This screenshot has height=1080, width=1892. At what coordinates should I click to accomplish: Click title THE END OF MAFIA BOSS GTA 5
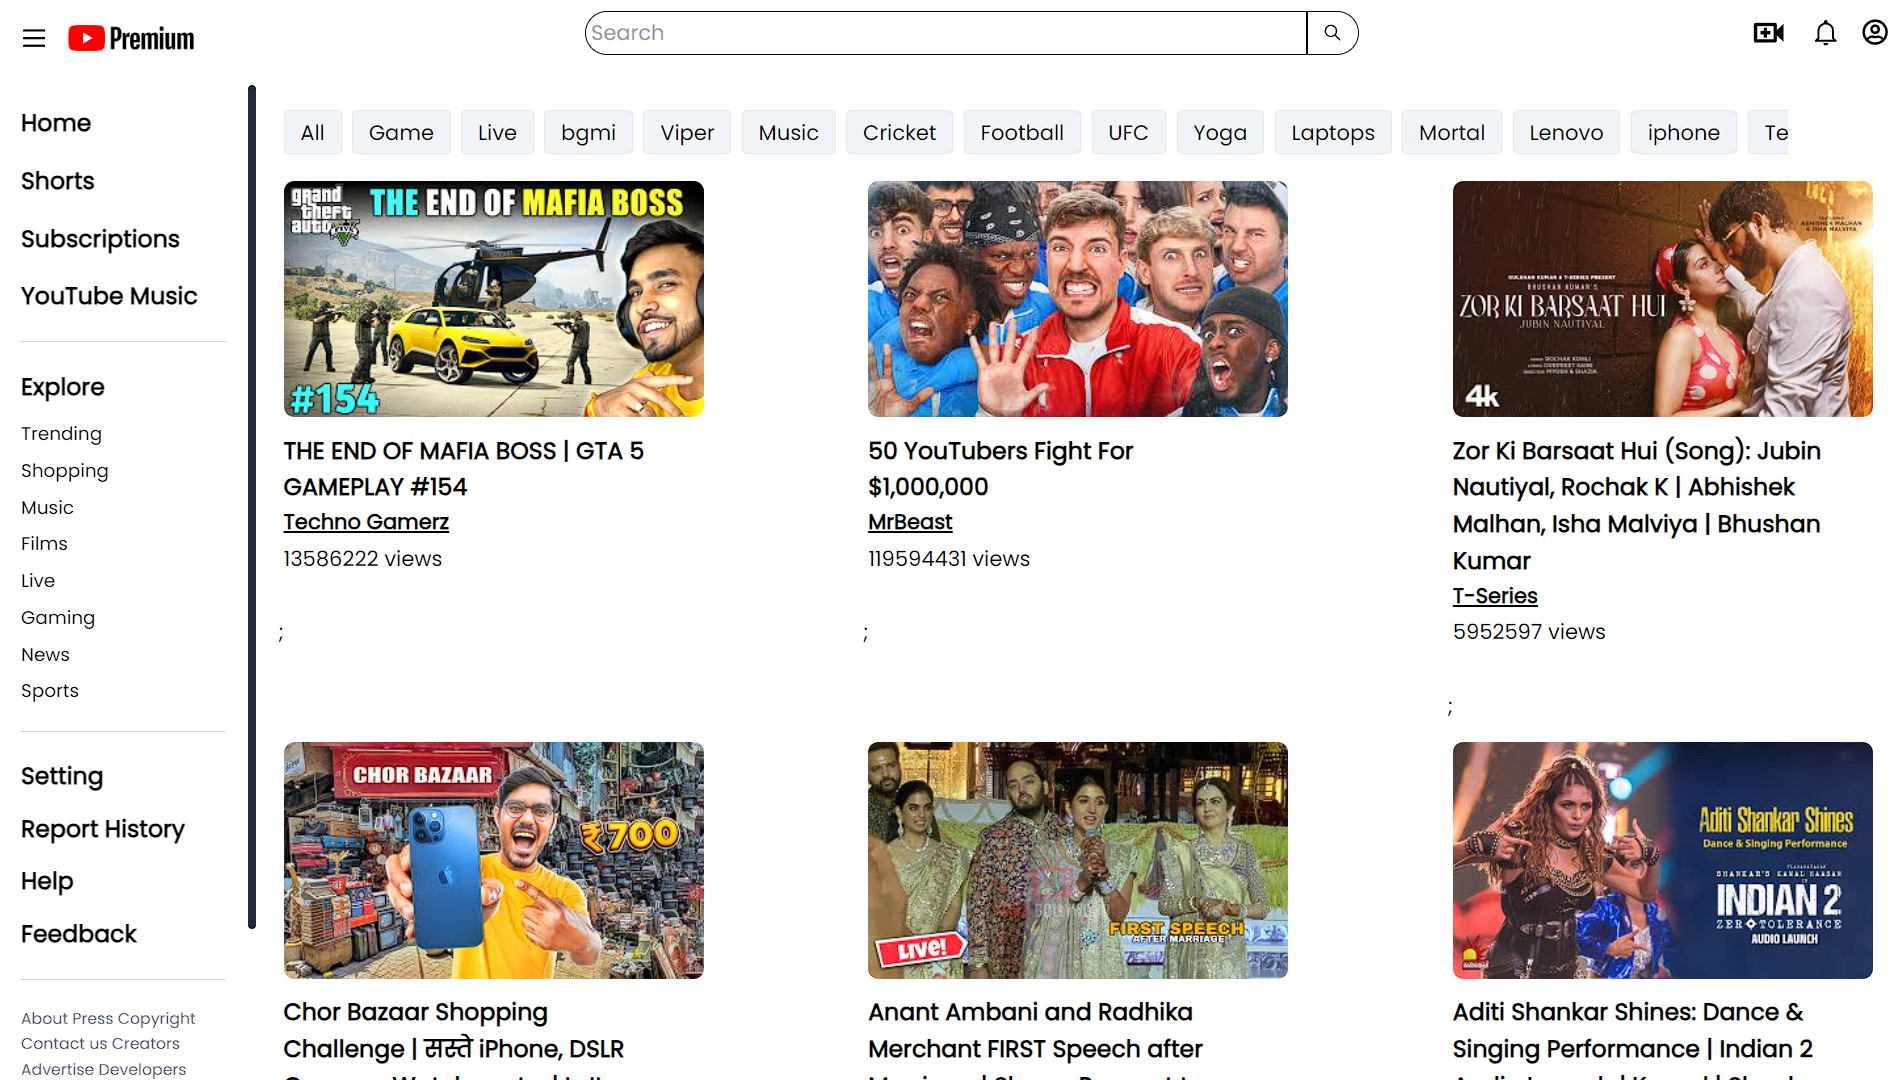tap(464, 469)
